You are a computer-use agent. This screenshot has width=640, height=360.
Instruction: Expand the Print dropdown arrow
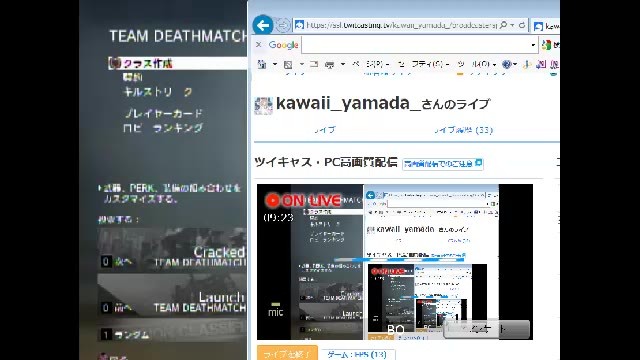(x=342, y=64)
